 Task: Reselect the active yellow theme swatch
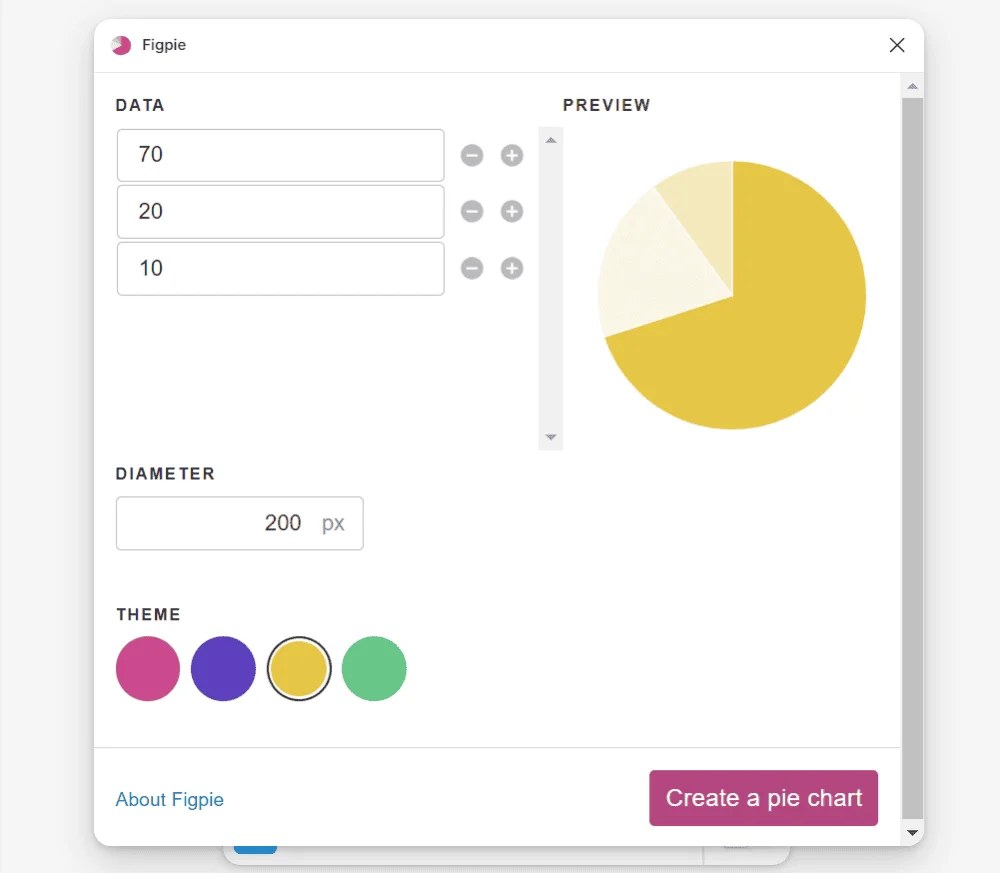click(299, 669)
